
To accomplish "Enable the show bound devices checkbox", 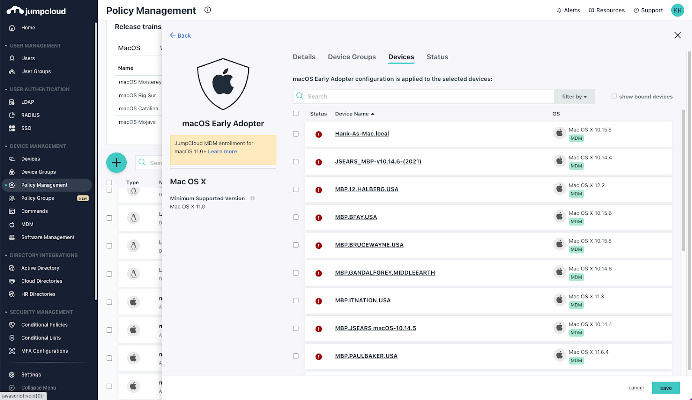I will [614, 96].
